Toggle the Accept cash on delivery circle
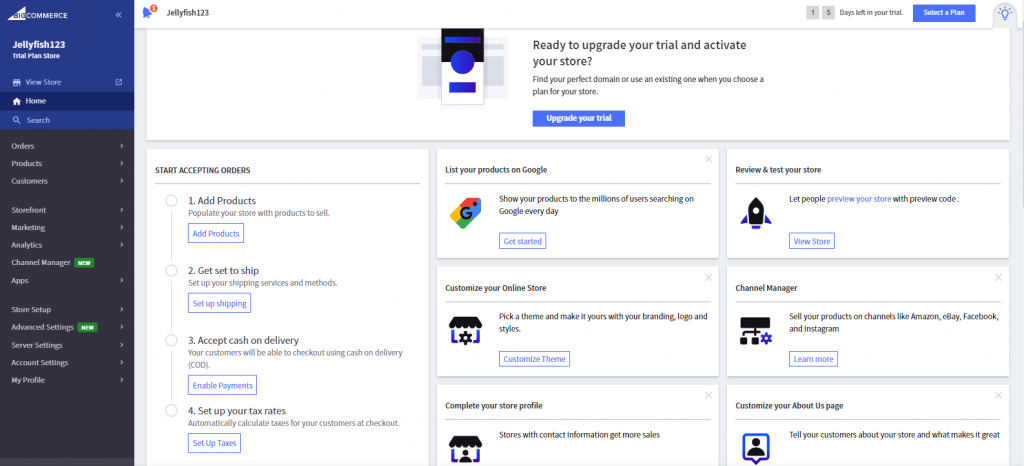Image resolution: width=1024 pixels, height=466 pixels. (x=172, y=340)
